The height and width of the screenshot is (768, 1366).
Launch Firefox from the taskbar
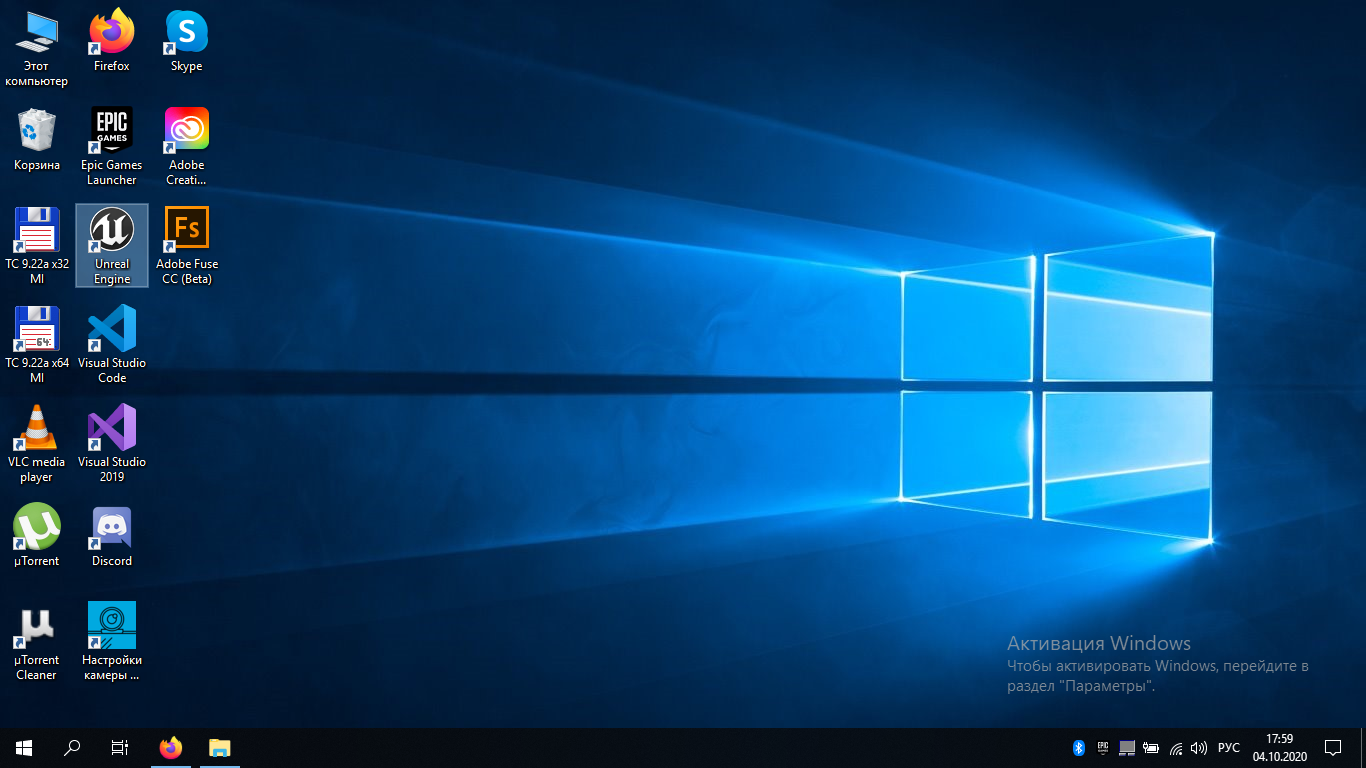pyautogui.click(x=171, y=748)
